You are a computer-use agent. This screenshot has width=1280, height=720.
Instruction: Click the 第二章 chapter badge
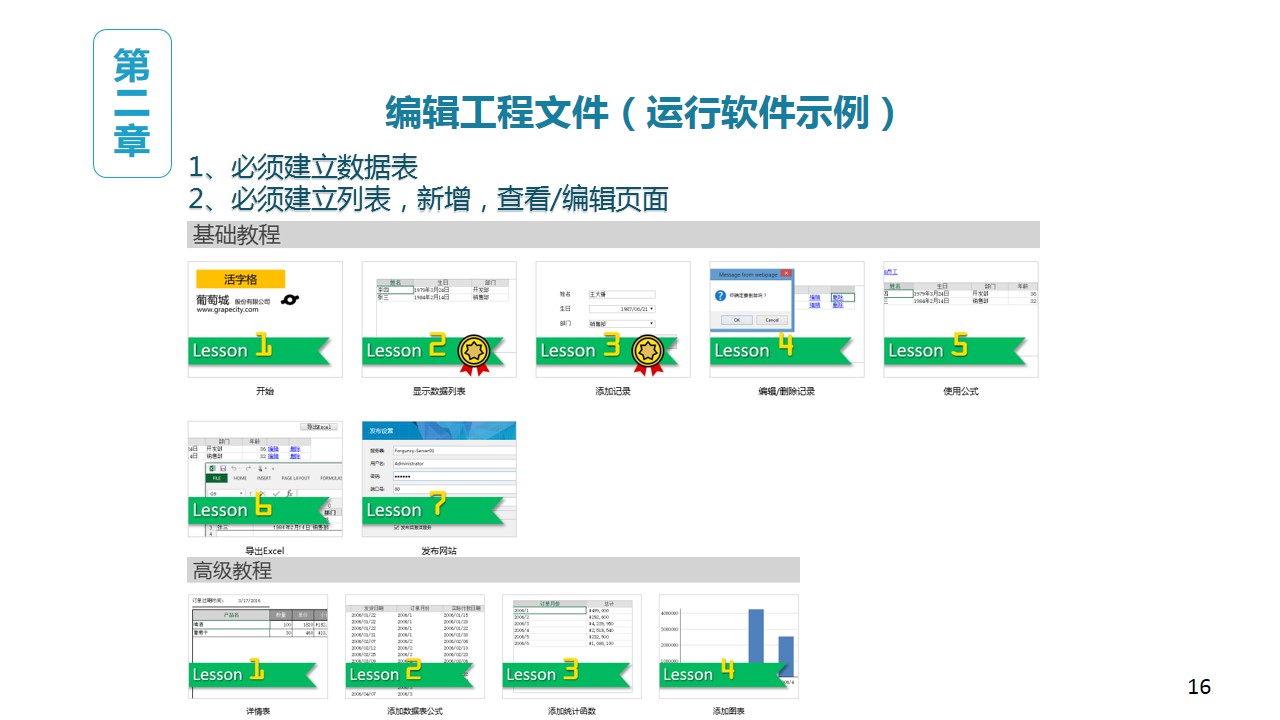132,104
